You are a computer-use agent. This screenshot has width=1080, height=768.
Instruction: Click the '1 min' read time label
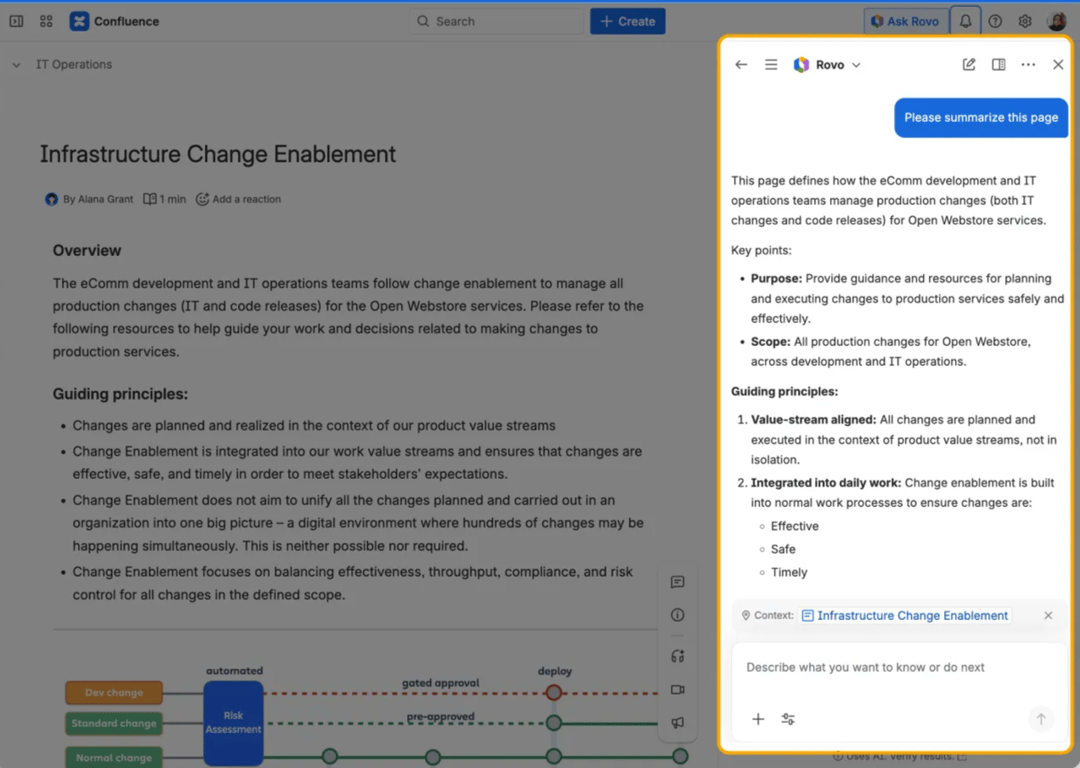coord(172,199)
